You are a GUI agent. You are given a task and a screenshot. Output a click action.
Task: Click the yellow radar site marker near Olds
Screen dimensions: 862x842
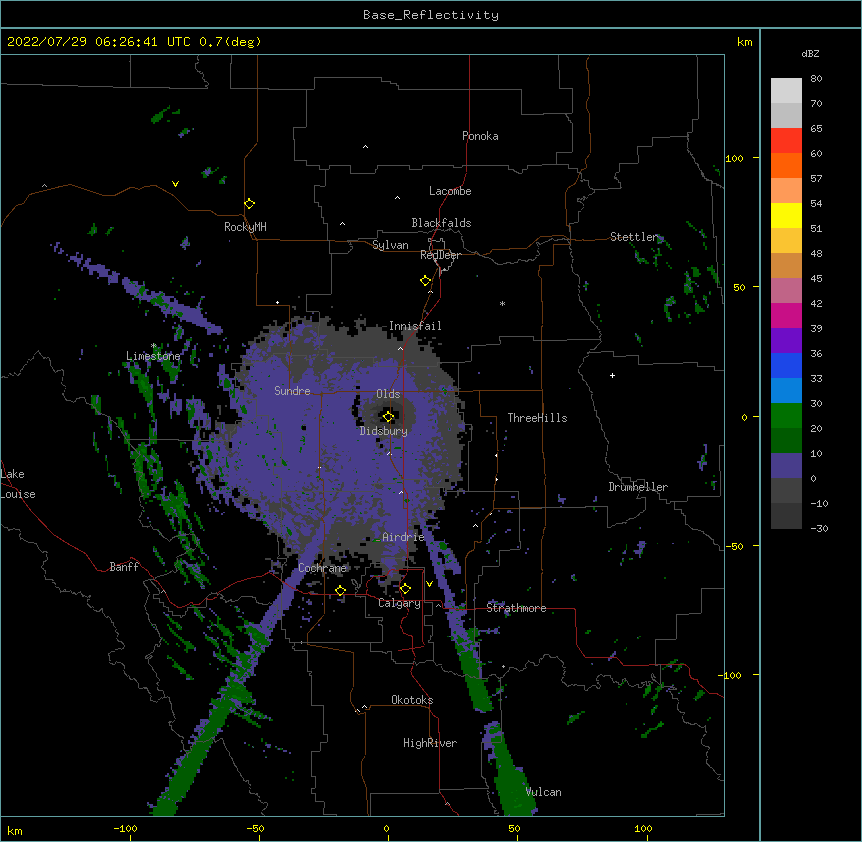[x=388, y=417]
